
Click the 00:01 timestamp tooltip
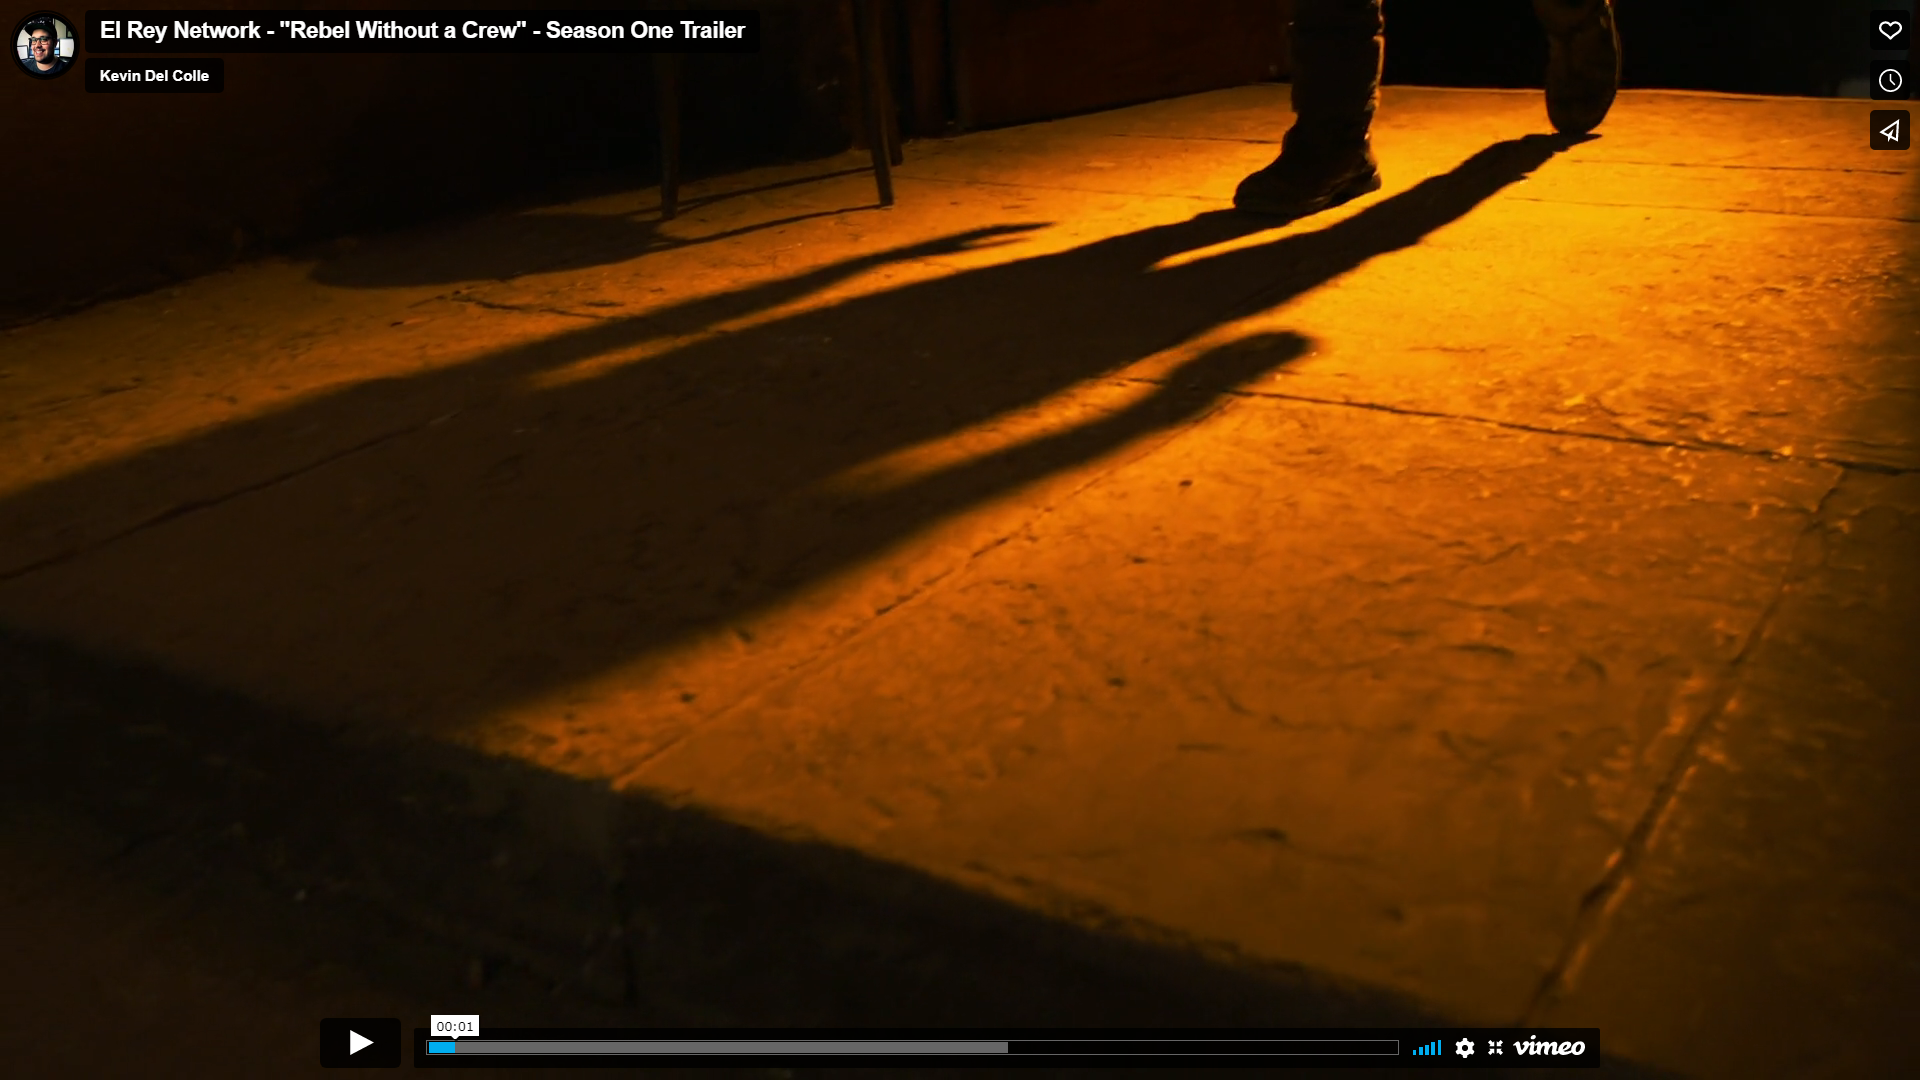pos(455,1026)
